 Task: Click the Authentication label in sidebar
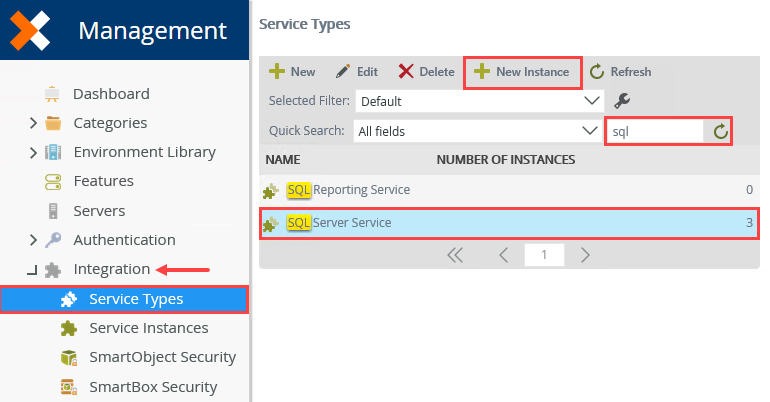click(125, 240)
